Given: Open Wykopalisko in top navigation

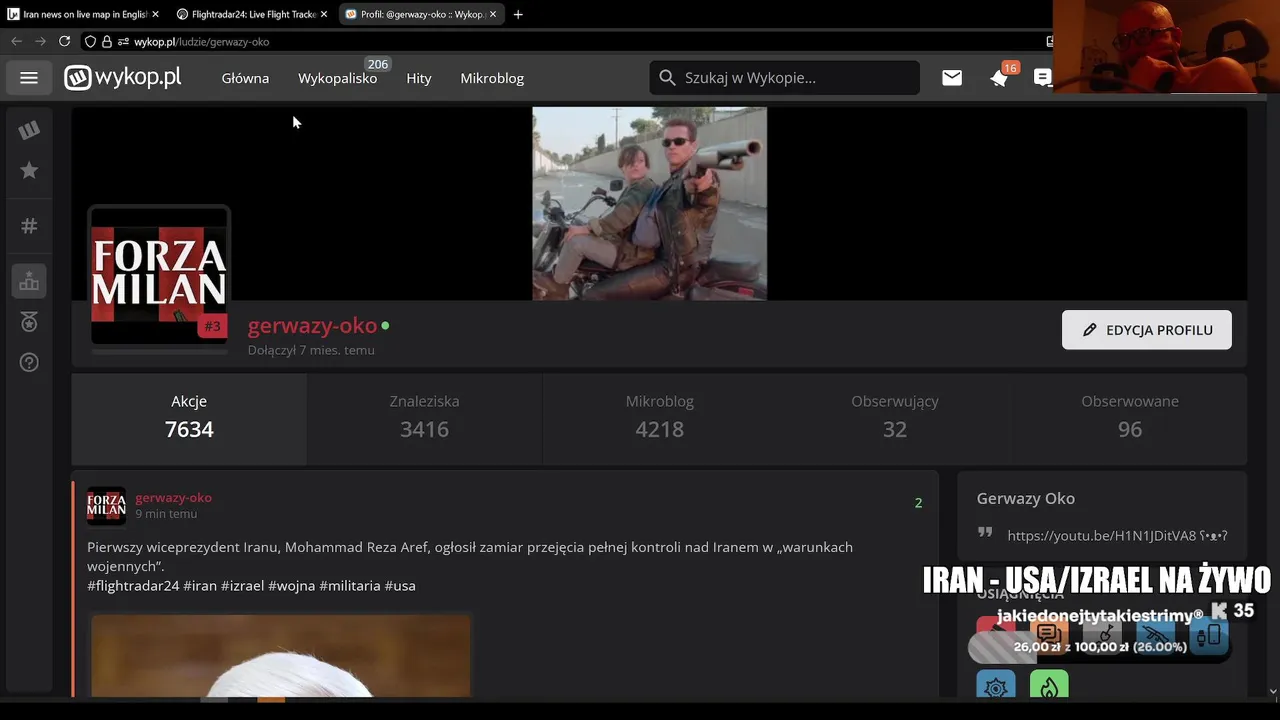Looking at the screenshot, I should coord(337,78).
